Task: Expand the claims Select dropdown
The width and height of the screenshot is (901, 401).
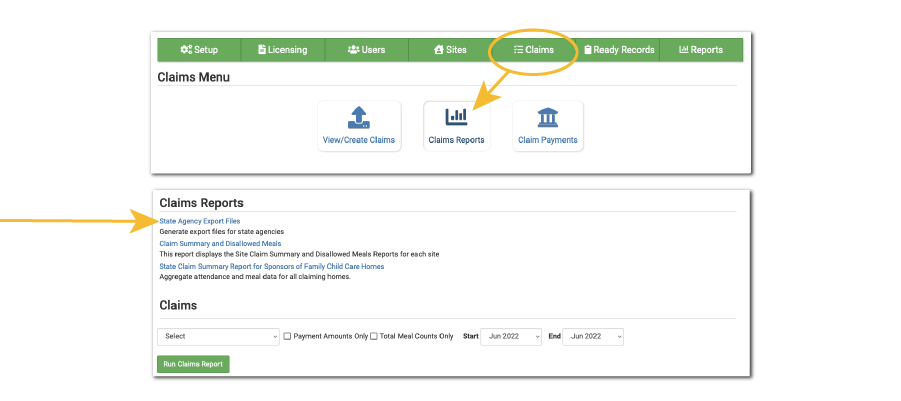Action: pos(218,337)
